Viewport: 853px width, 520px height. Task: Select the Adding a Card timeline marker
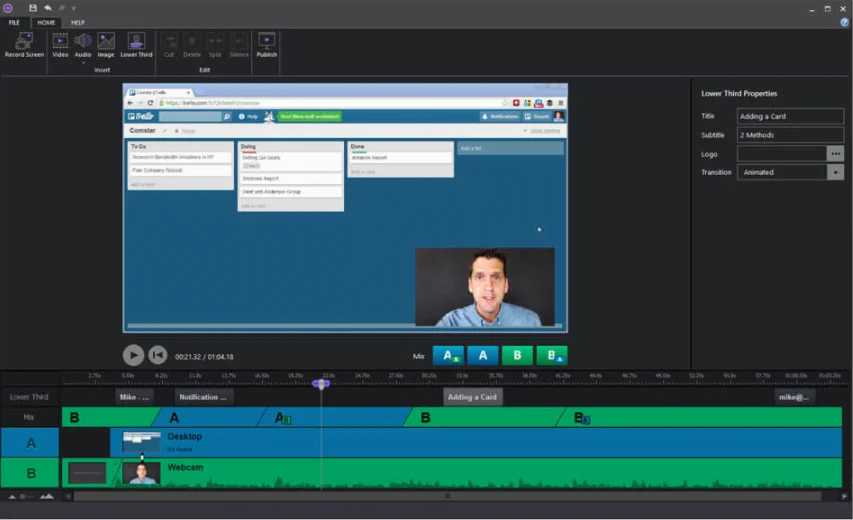click(473, 397)
